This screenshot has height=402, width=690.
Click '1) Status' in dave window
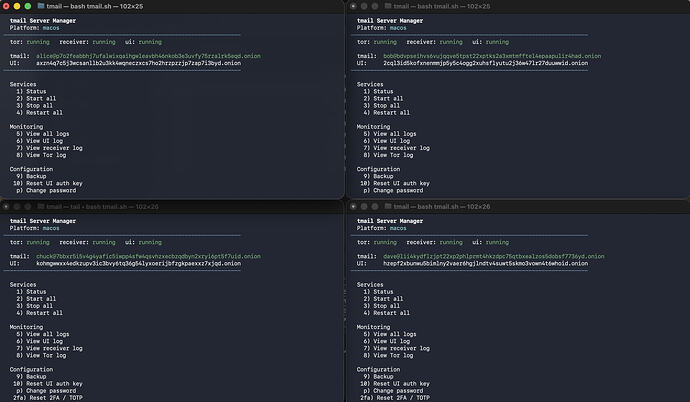pos(378,291)
